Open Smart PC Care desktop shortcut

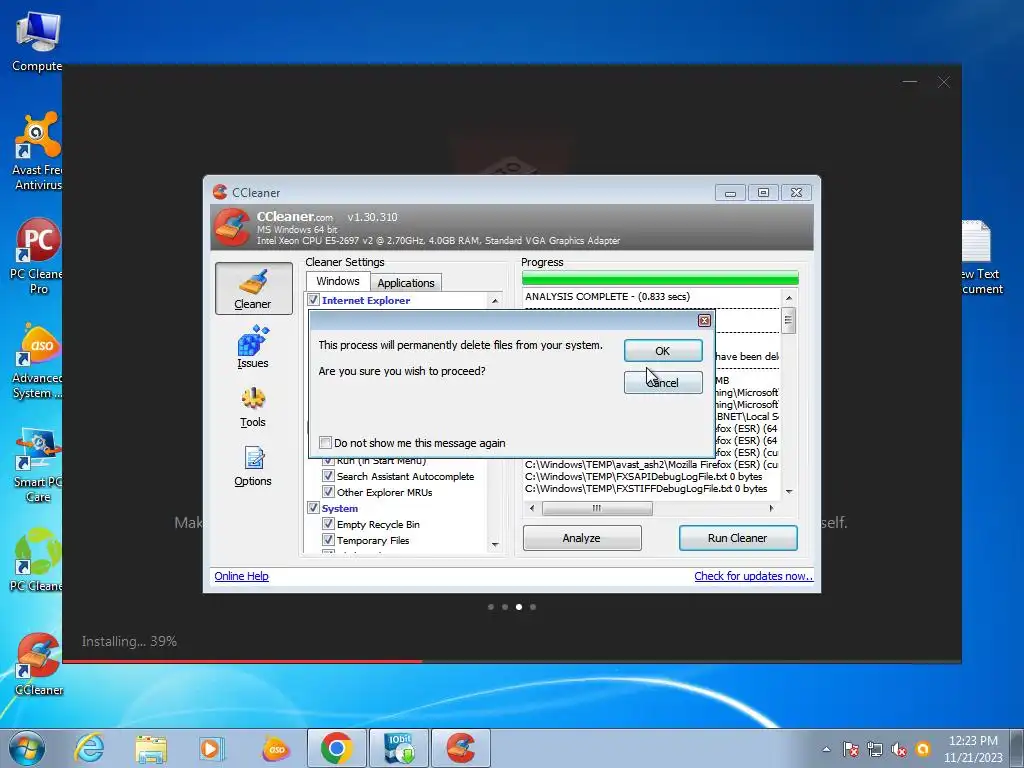point(38,465)
